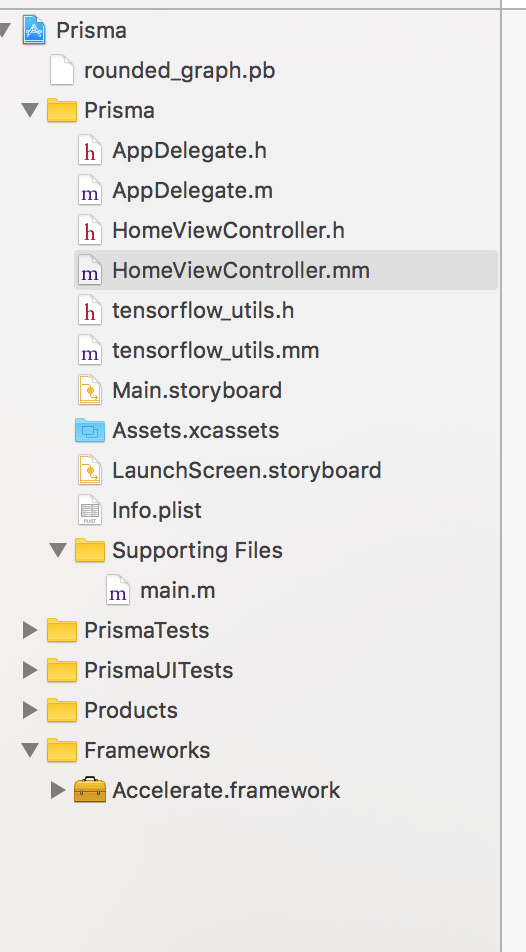Image resolution: width=526 pixels, height=952 pixels.
Task: Expand the Products folder
Action: pos(30,710)
